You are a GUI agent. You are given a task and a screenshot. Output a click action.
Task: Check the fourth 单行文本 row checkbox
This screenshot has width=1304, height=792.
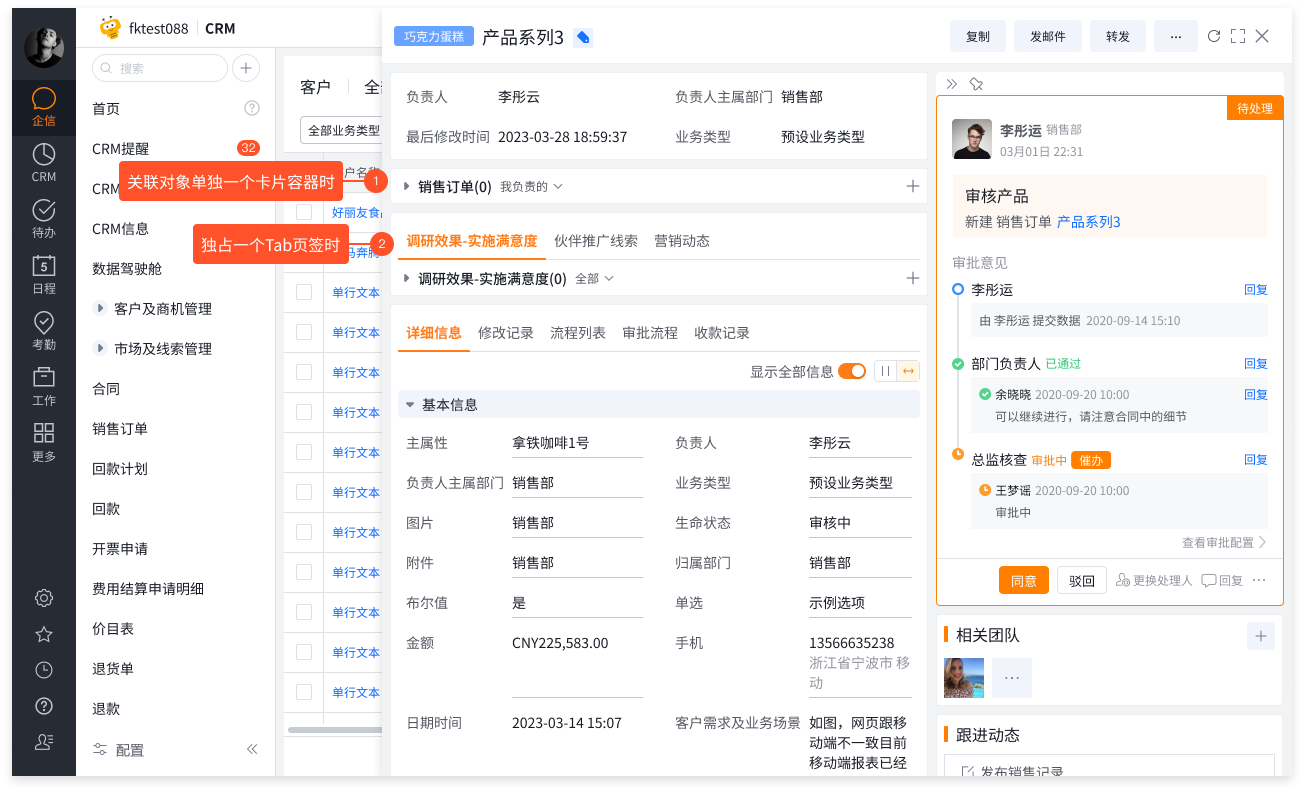[x=304, y=412]
